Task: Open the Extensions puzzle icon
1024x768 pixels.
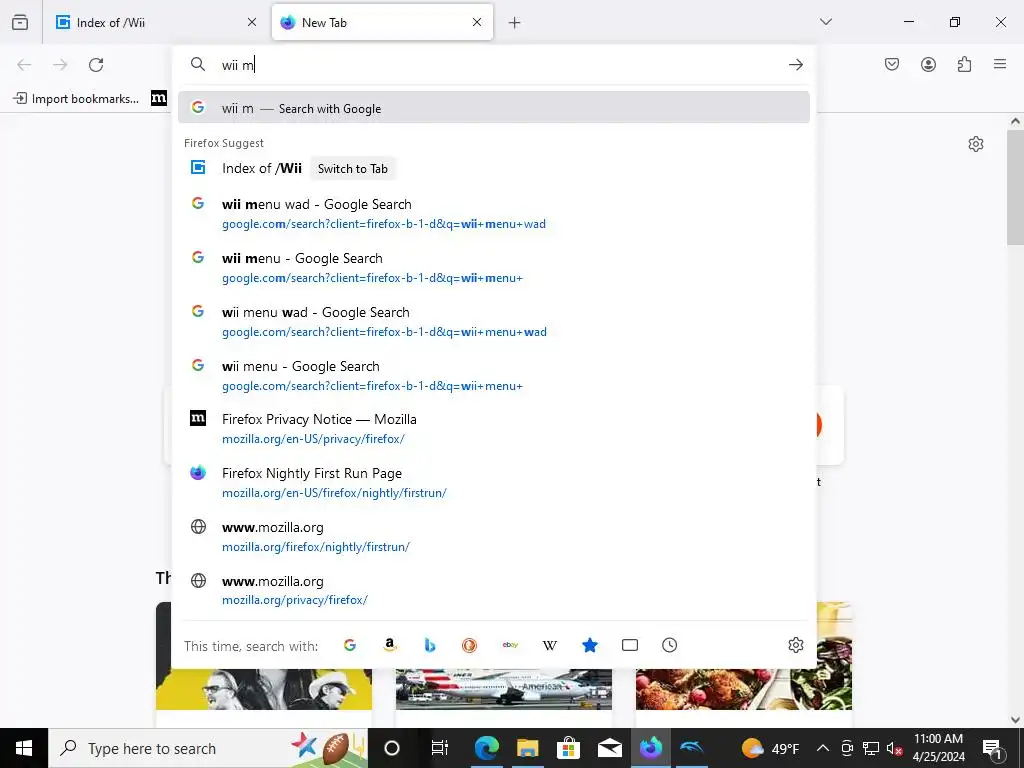Action: 964,64
